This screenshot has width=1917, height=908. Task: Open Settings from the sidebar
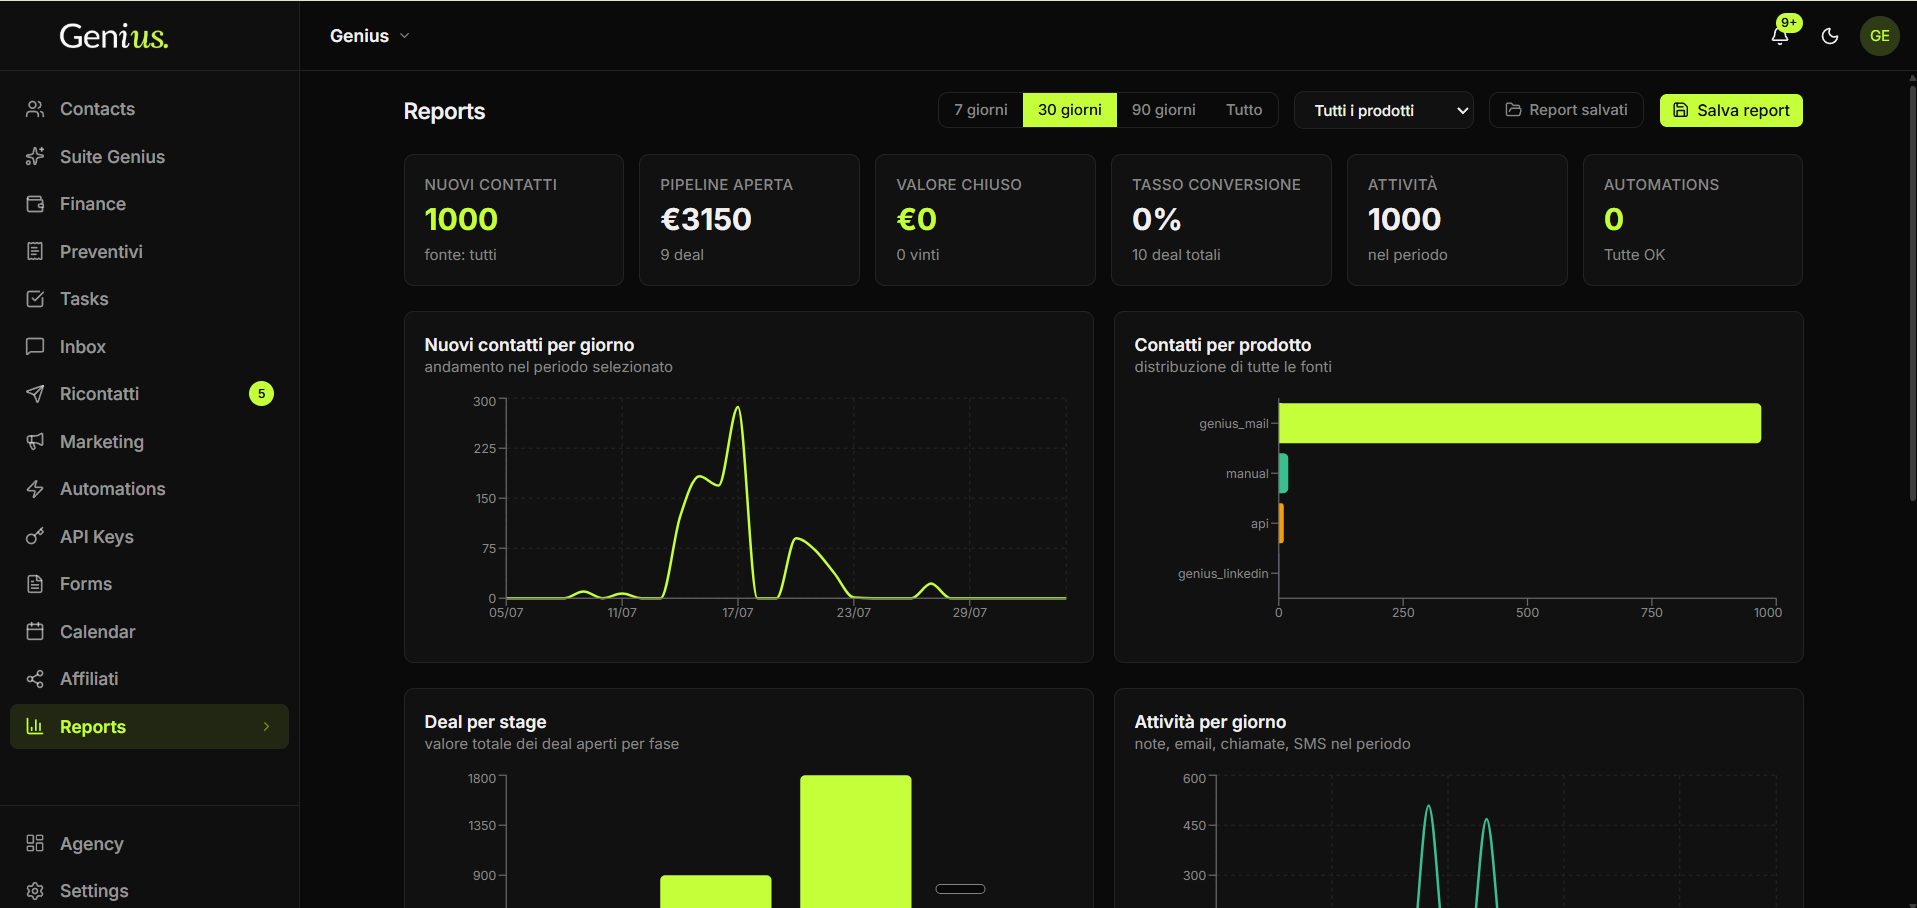click(149, 891)
